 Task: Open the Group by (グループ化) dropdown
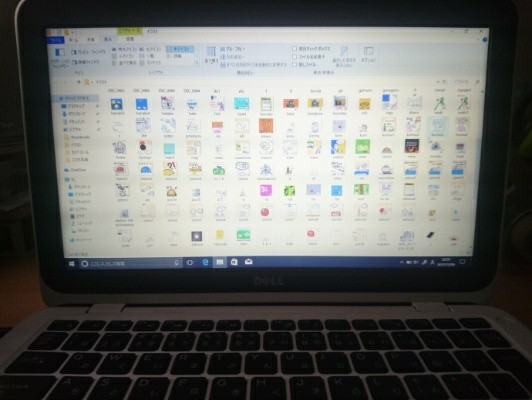233,49
